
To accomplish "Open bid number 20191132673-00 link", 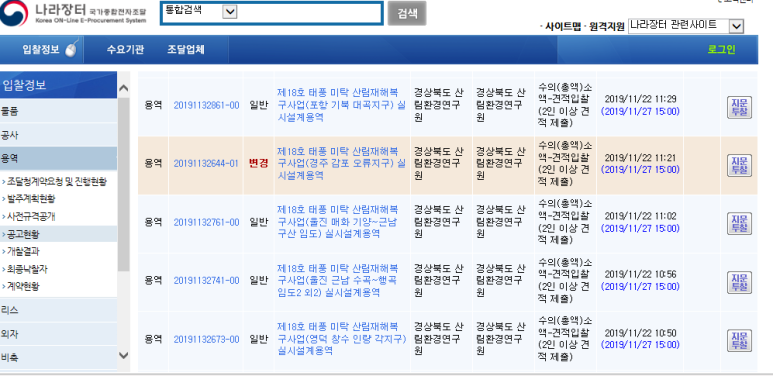I will point(206,339).
